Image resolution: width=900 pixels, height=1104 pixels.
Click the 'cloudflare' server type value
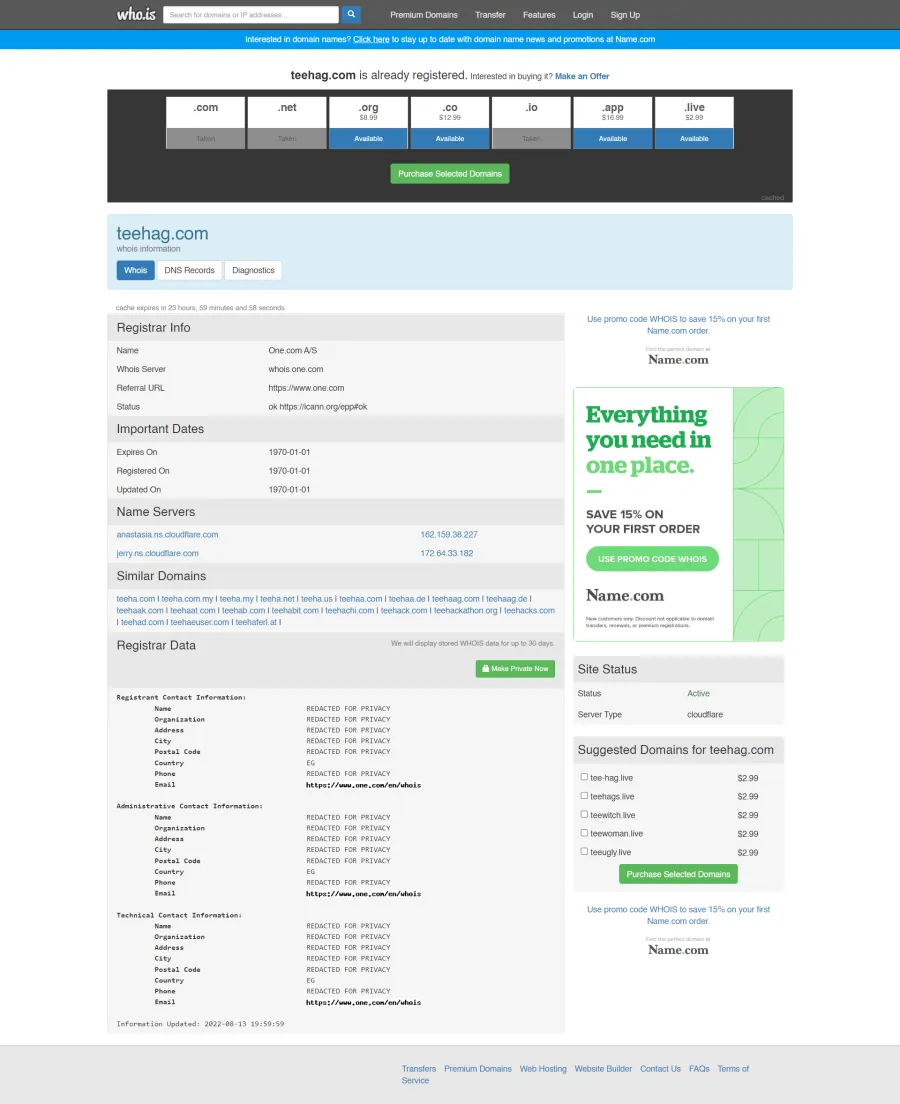(705, 715)
